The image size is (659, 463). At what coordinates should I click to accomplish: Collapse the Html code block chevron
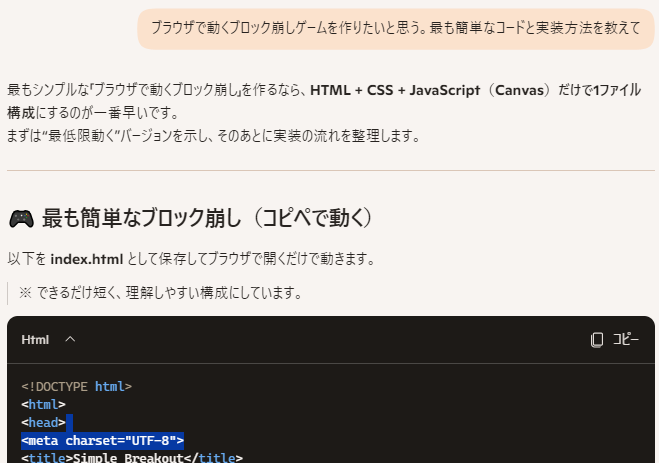(70, 340)
